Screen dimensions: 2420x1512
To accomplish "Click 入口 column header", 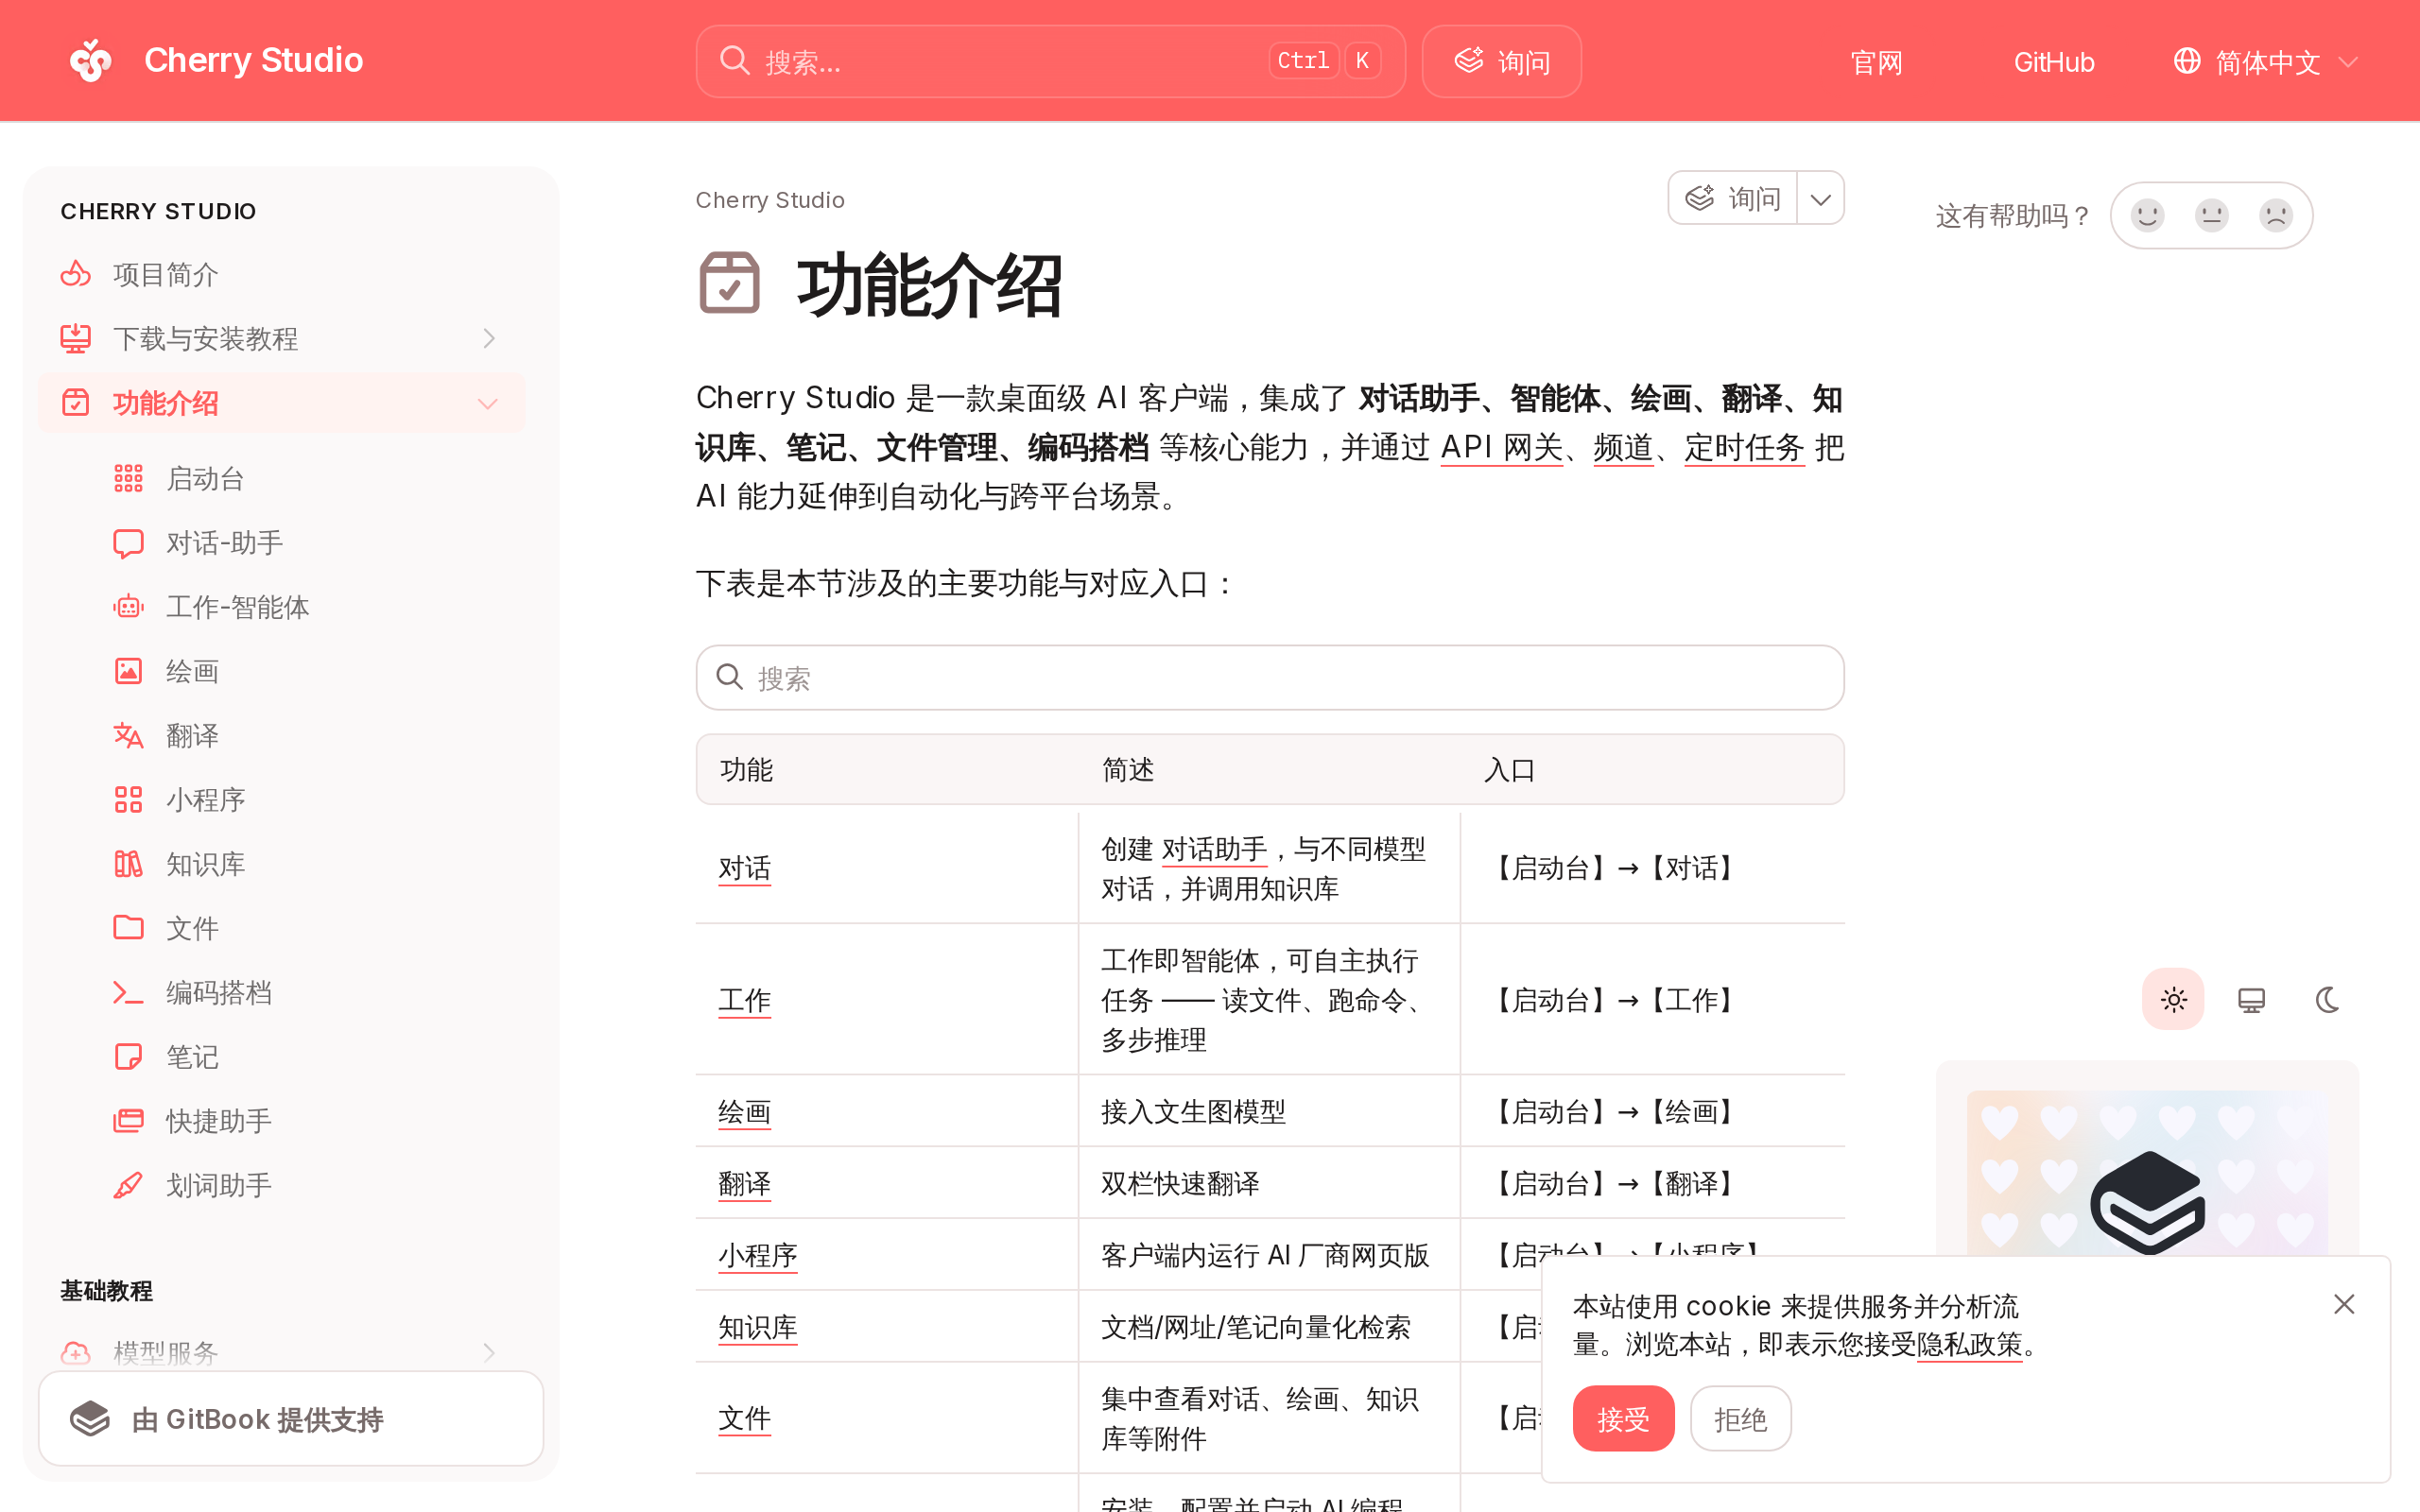I will click(1509, 770).
